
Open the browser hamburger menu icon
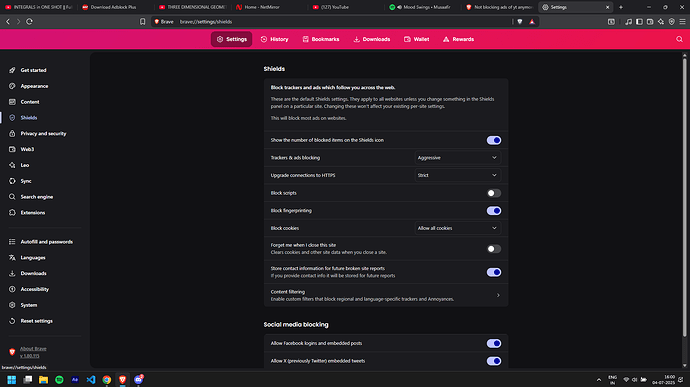[x=682, y=22]
